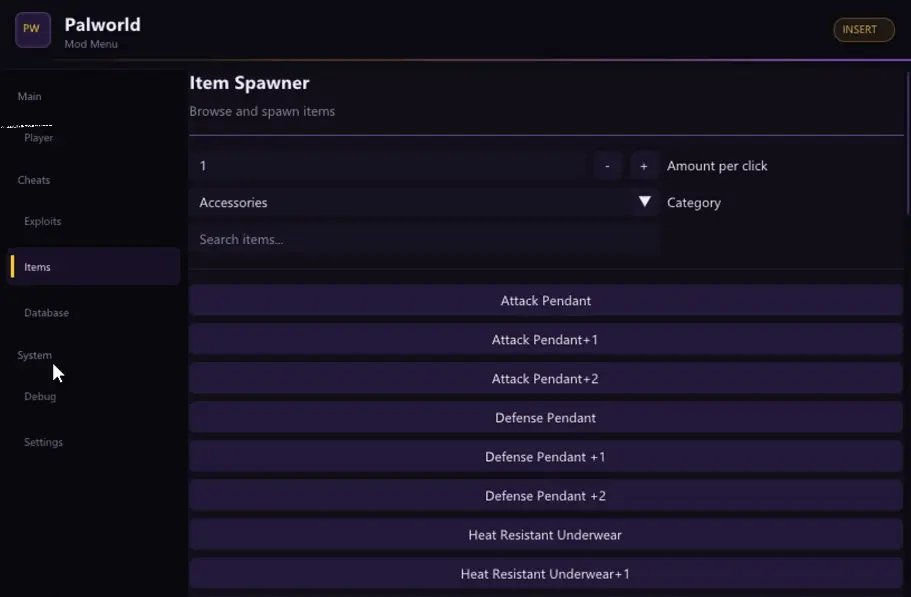Image resolution: width=911 pixels, height=597 pixels.
Task: Click the category dropdown arrow
Action: pyautogui.click(x=644, y=202)
